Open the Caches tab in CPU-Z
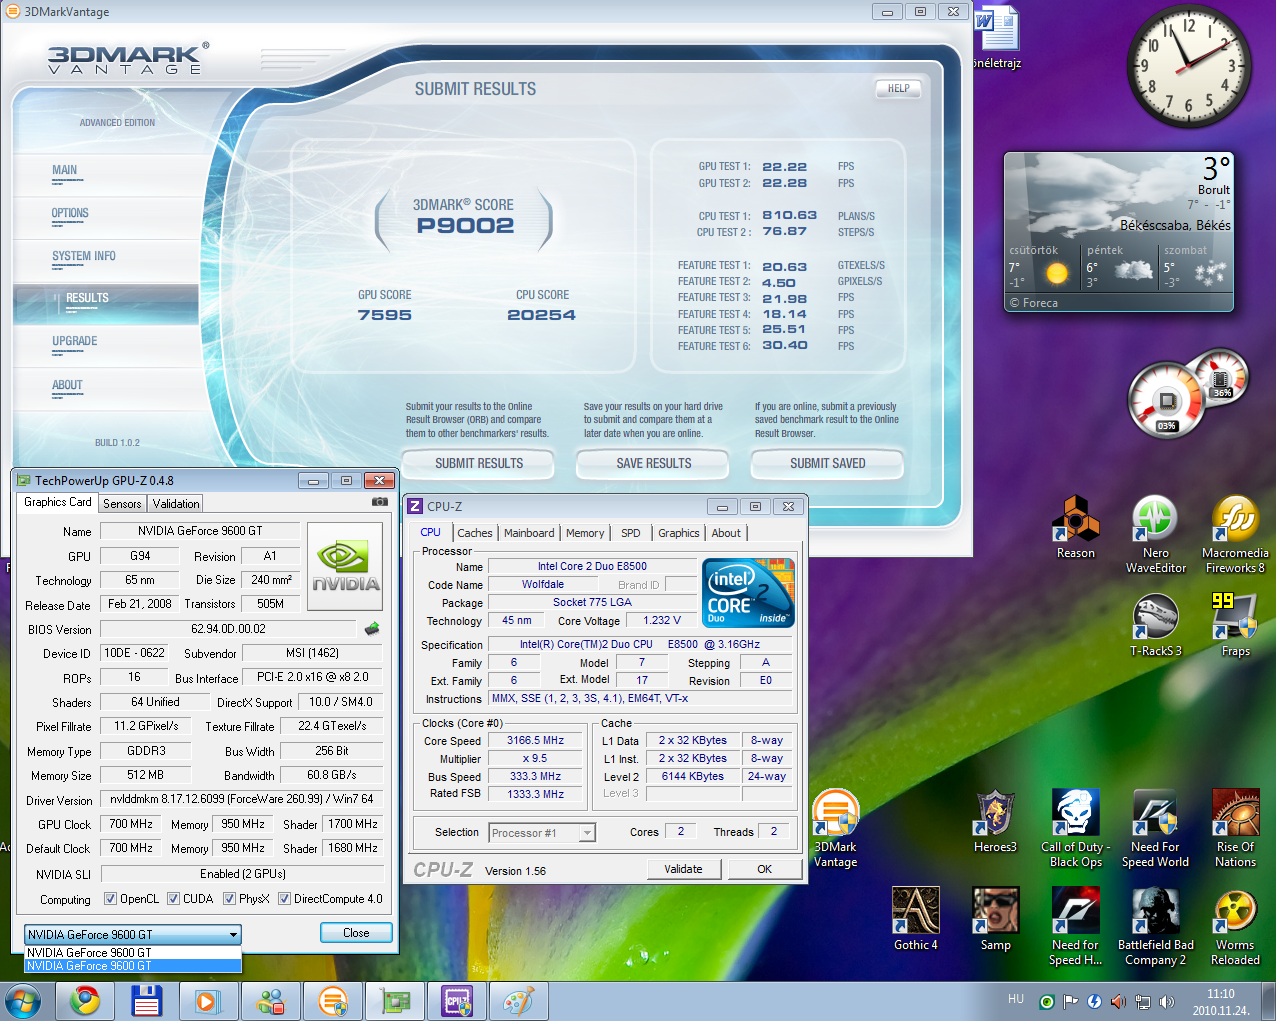The width and height of the screenshot is (1280, 1024). pos(475,533)
